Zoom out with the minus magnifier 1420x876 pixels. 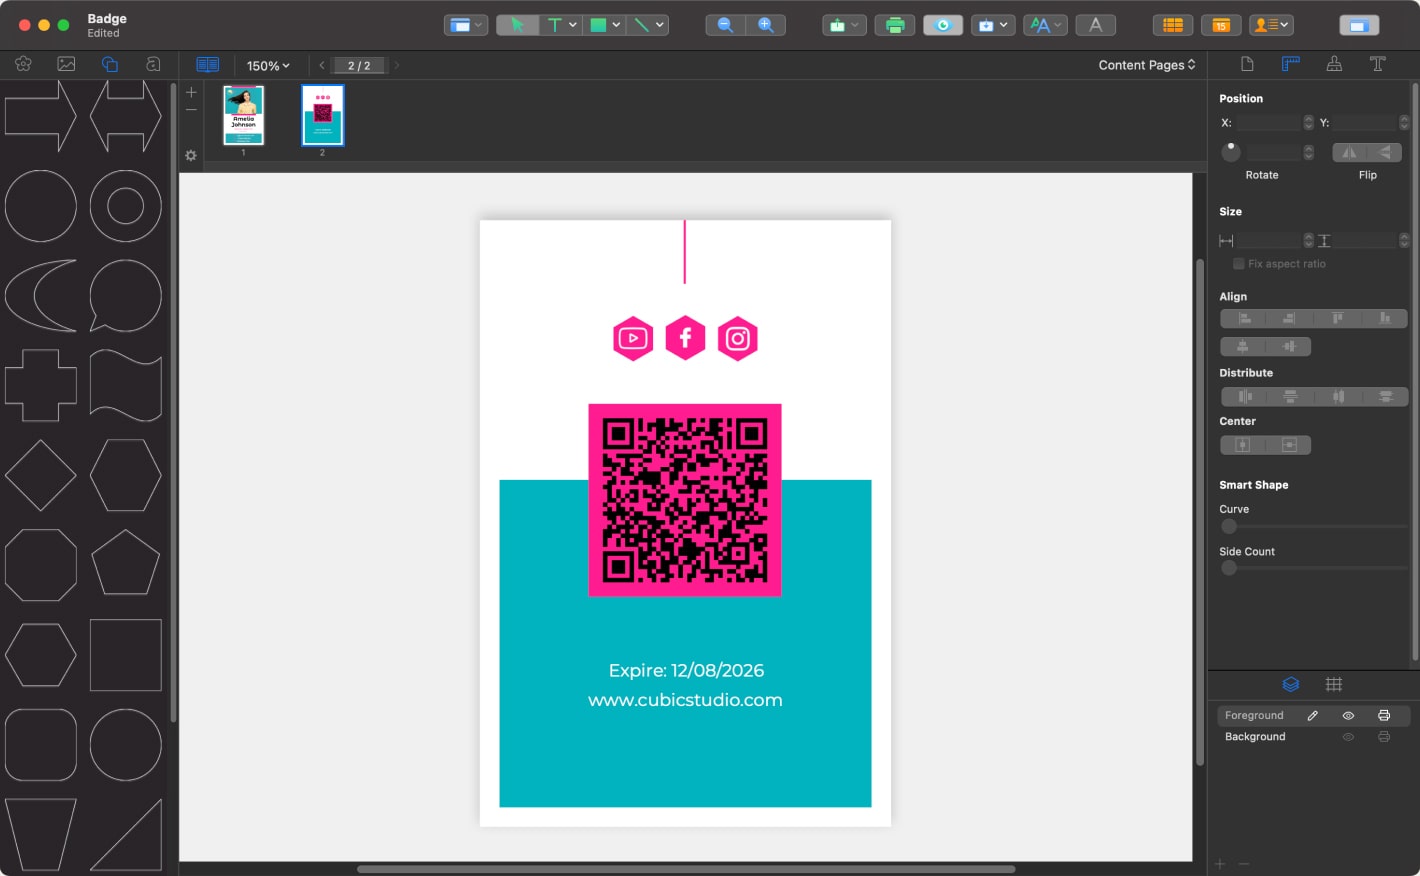coord(726,25)
